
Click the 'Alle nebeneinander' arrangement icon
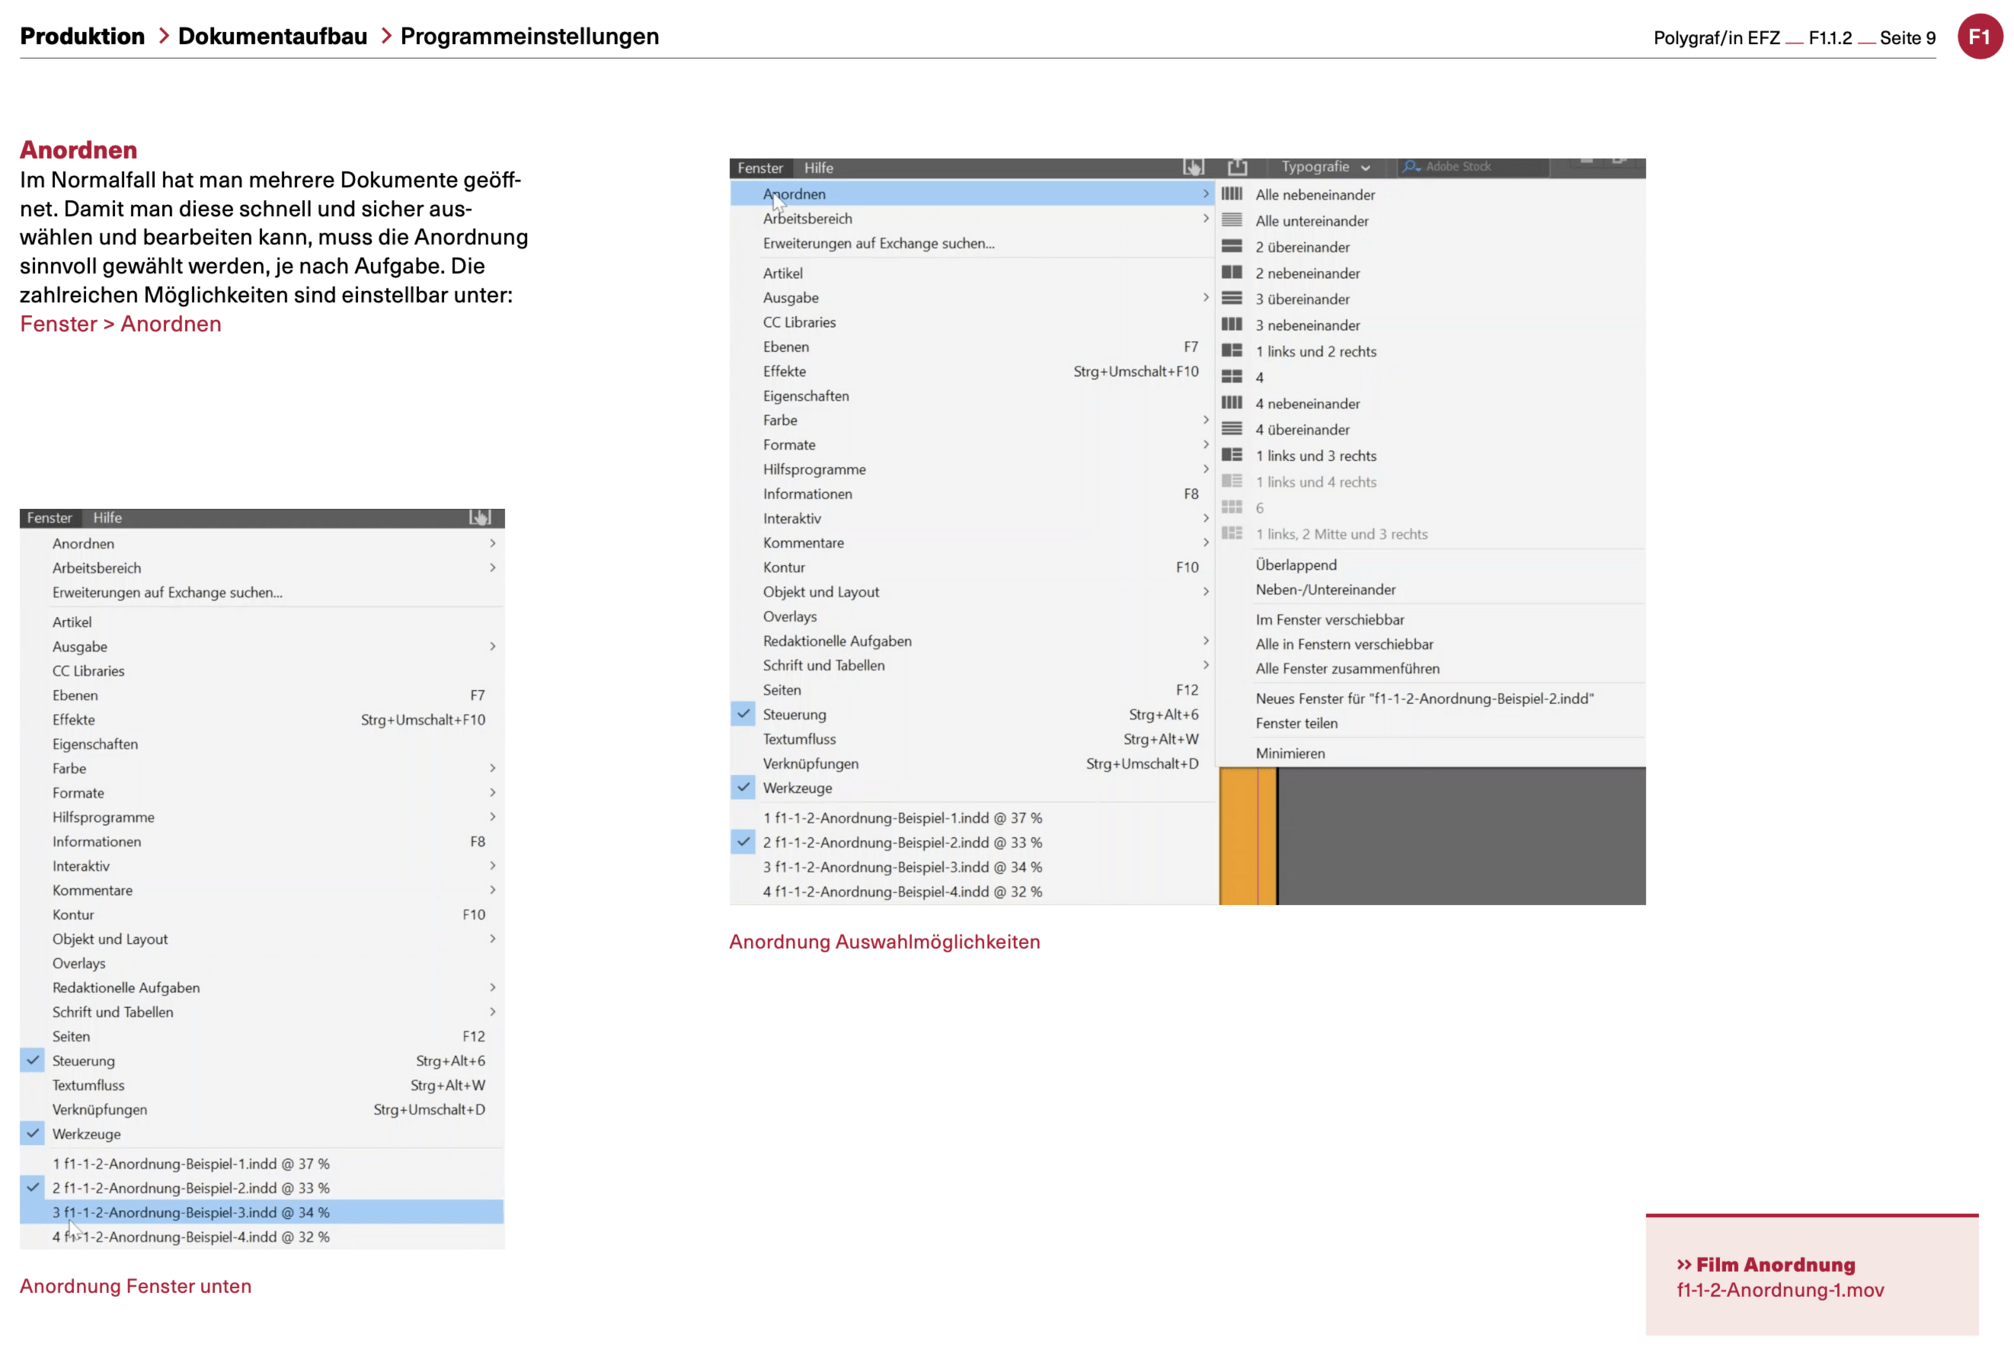(1232, 194)
